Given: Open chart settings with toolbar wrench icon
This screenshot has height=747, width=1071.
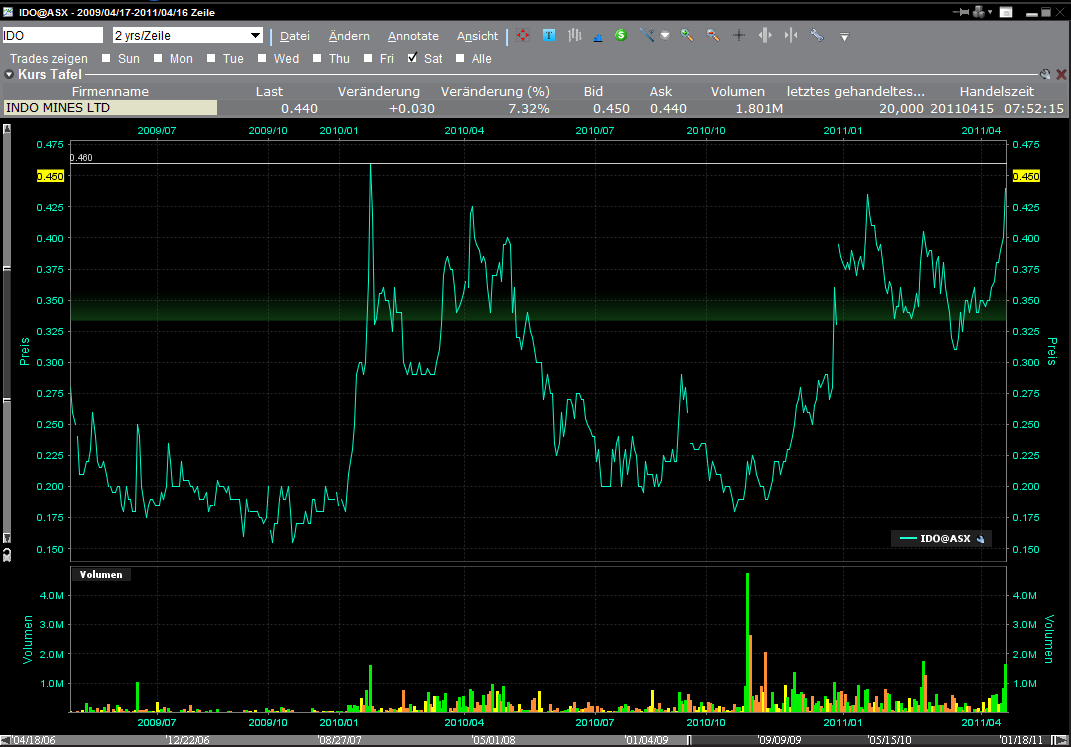Looking at the screenshot, I should point(817,36).
